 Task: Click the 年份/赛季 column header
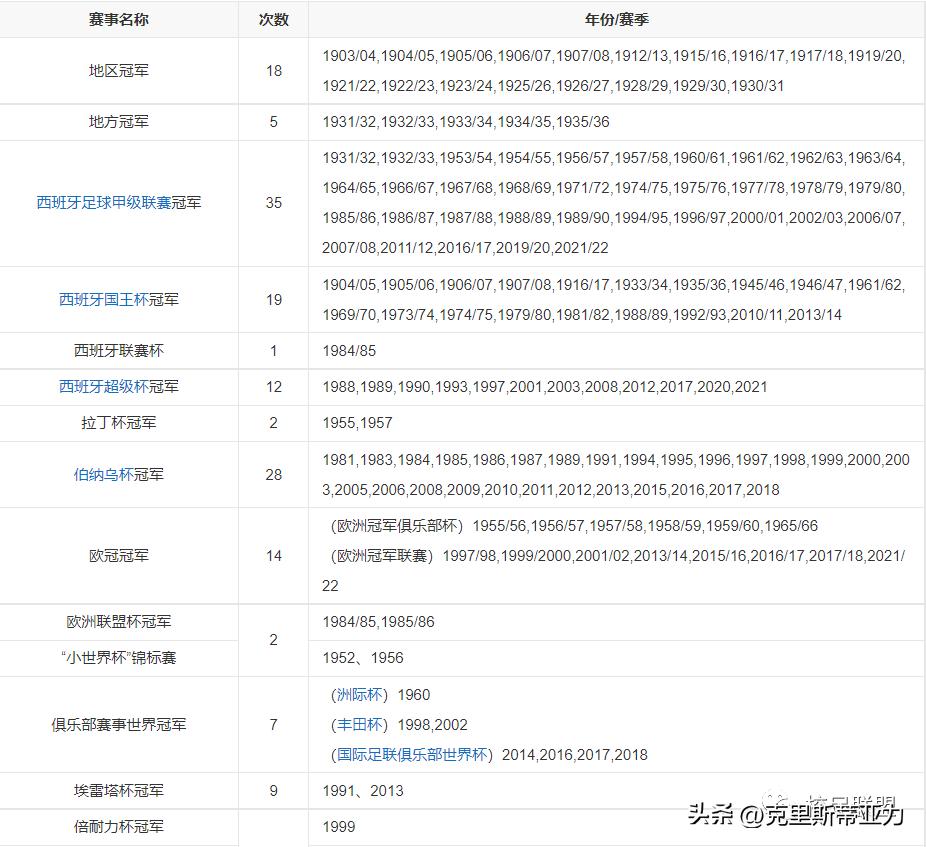coord(615,18)
